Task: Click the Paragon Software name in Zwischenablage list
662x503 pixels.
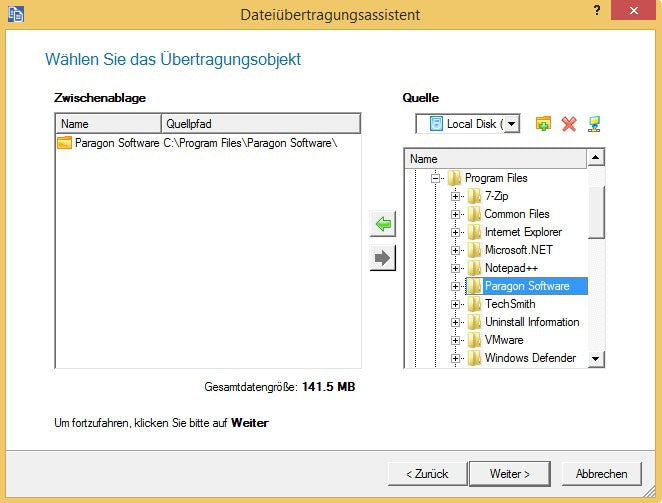Action: pyautogui.click(x=117, y=143)
